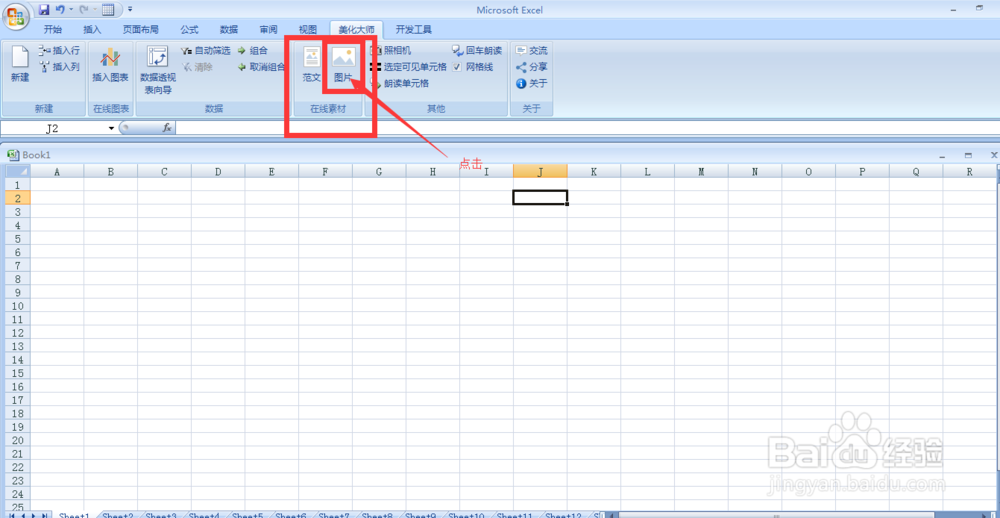Click the table grid icon in quick access toolbar

(x=108, y=10)
